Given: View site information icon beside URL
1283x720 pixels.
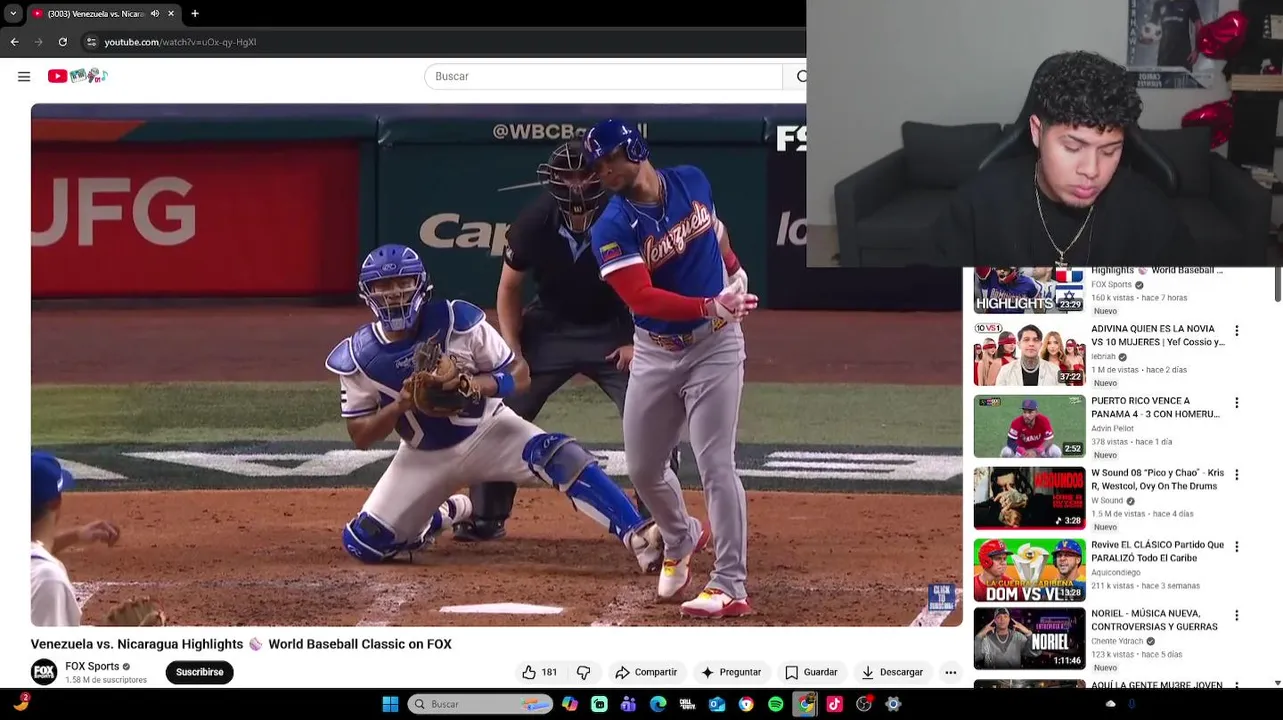Looking at the screenshot, I should click(91, 42).
